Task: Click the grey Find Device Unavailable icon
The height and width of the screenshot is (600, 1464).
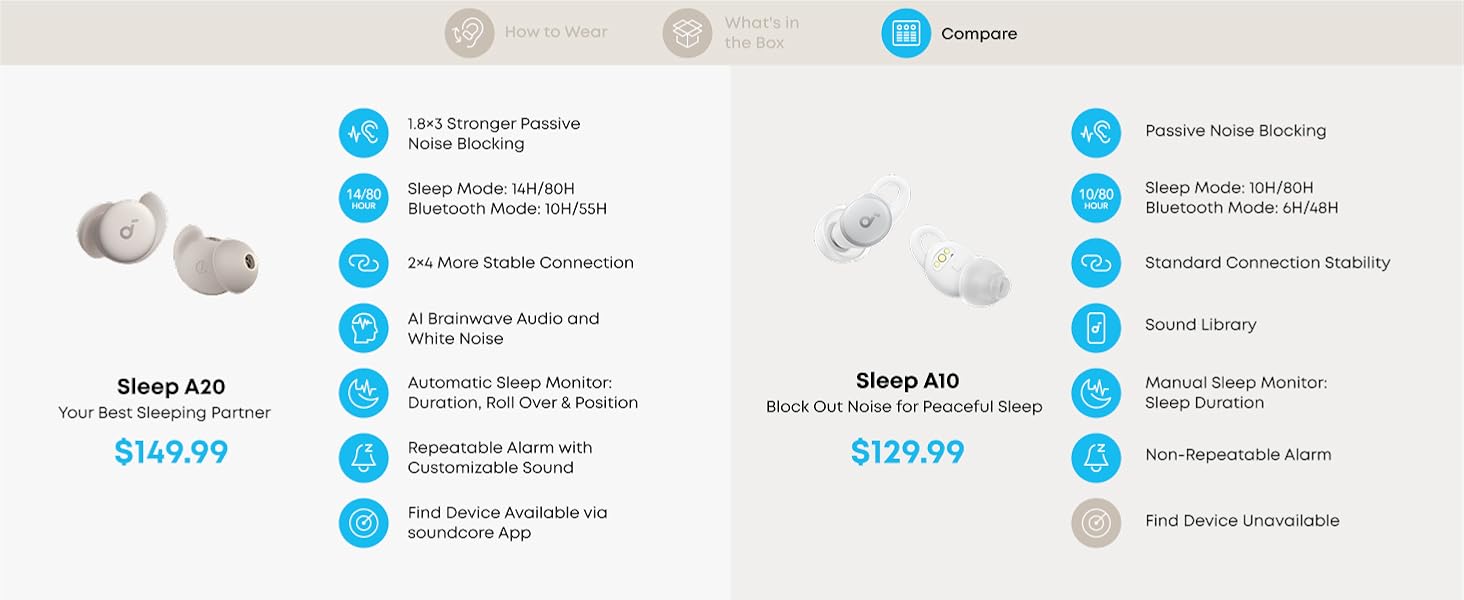Action: coord(1096,523)
